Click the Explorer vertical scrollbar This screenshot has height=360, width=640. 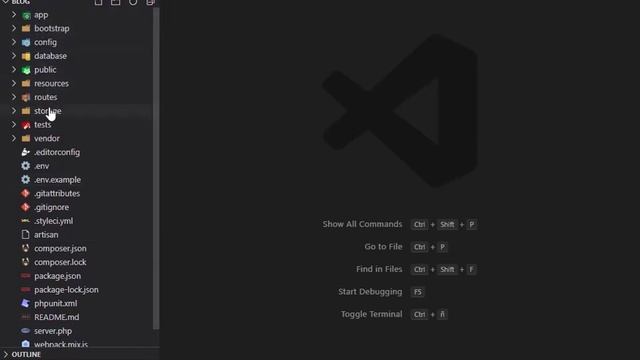pyautogui.click(x=156, y=168)
